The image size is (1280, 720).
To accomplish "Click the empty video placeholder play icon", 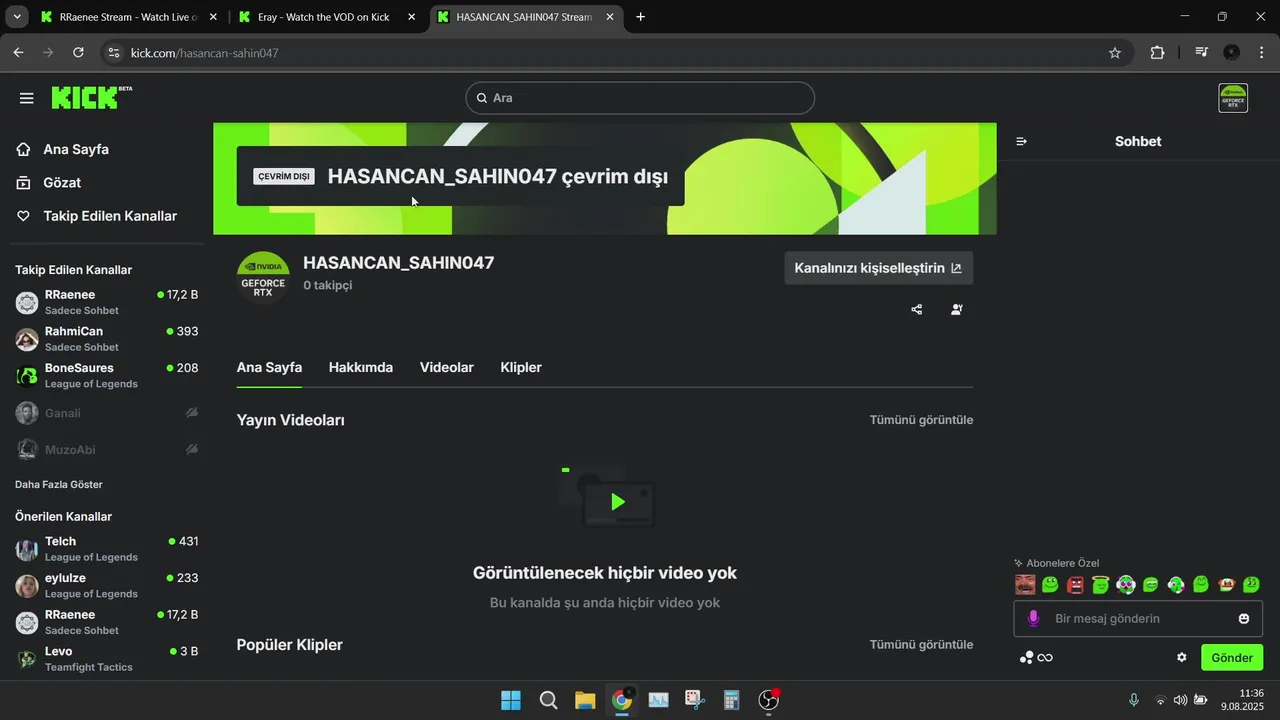I will (x=618, y=502).
